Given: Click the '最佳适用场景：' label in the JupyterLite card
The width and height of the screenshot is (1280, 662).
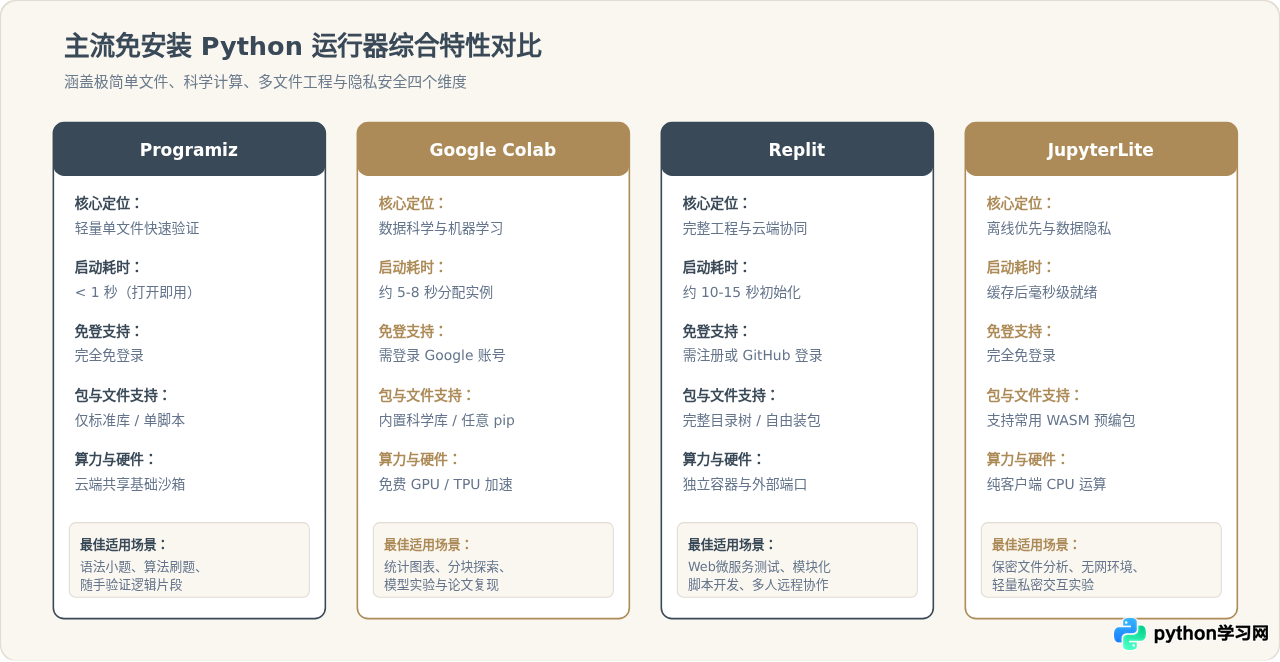Looking at the screenshot, I should click(x=1036, y=545).
